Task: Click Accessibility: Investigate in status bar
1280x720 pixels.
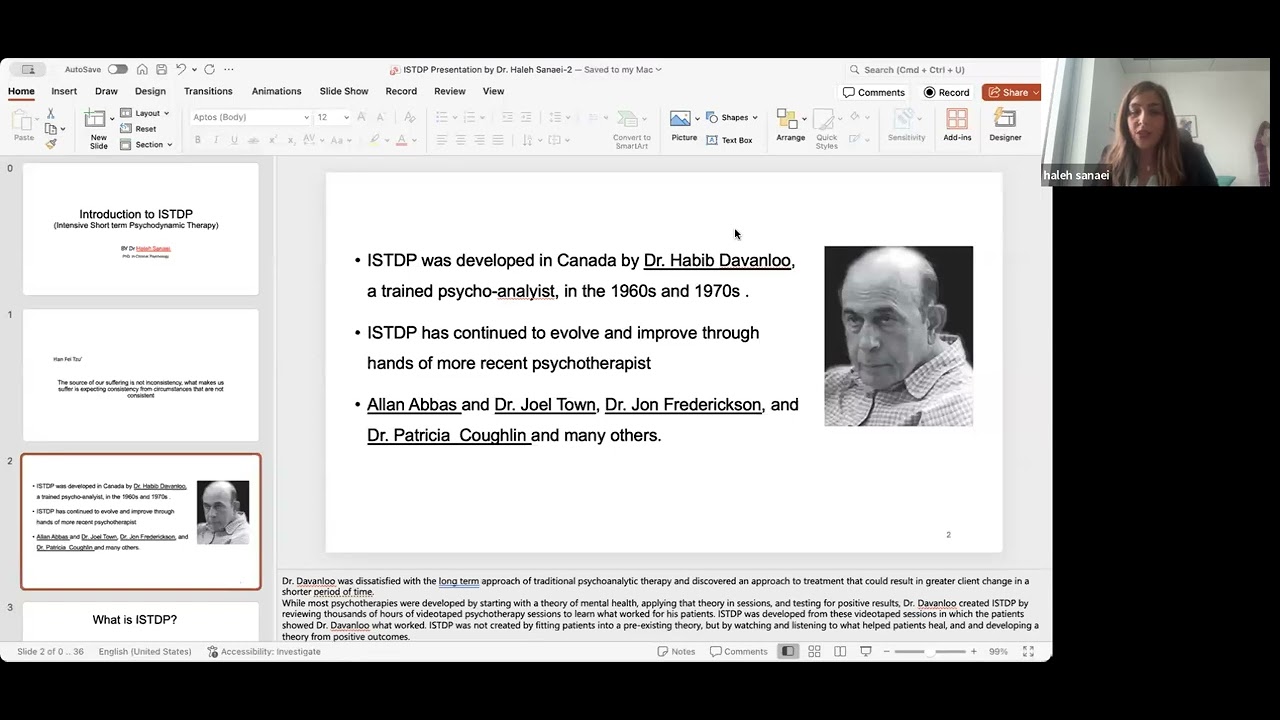Action: pos(264,652)
